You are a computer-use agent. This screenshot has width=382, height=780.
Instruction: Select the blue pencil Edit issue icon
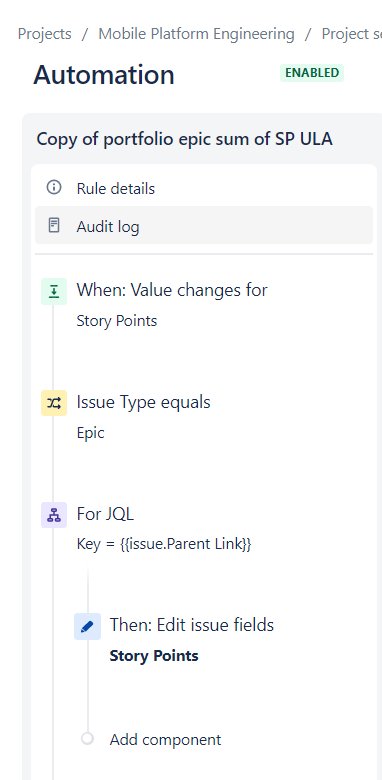pos(87,626)
